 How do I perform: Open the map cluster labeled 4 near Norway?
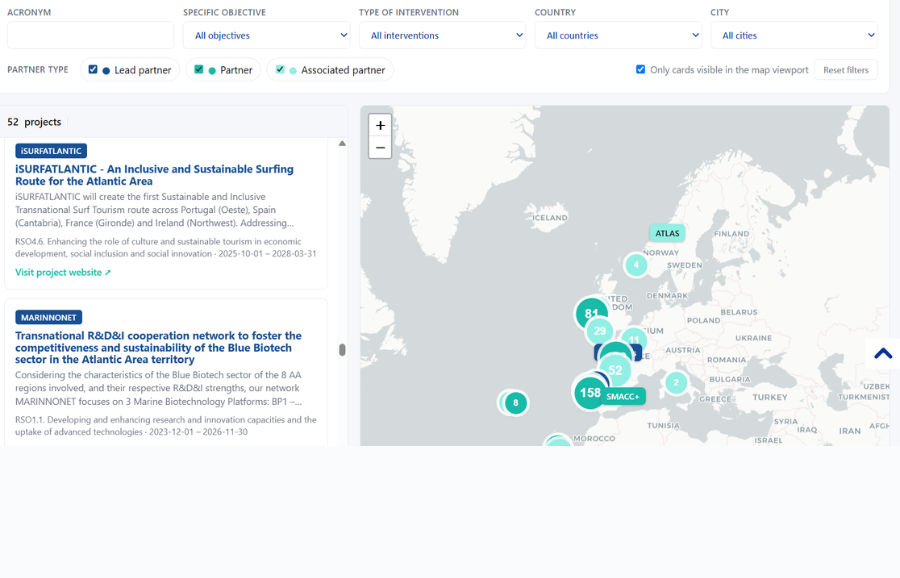pyautogui.click(x=636, y=265)
